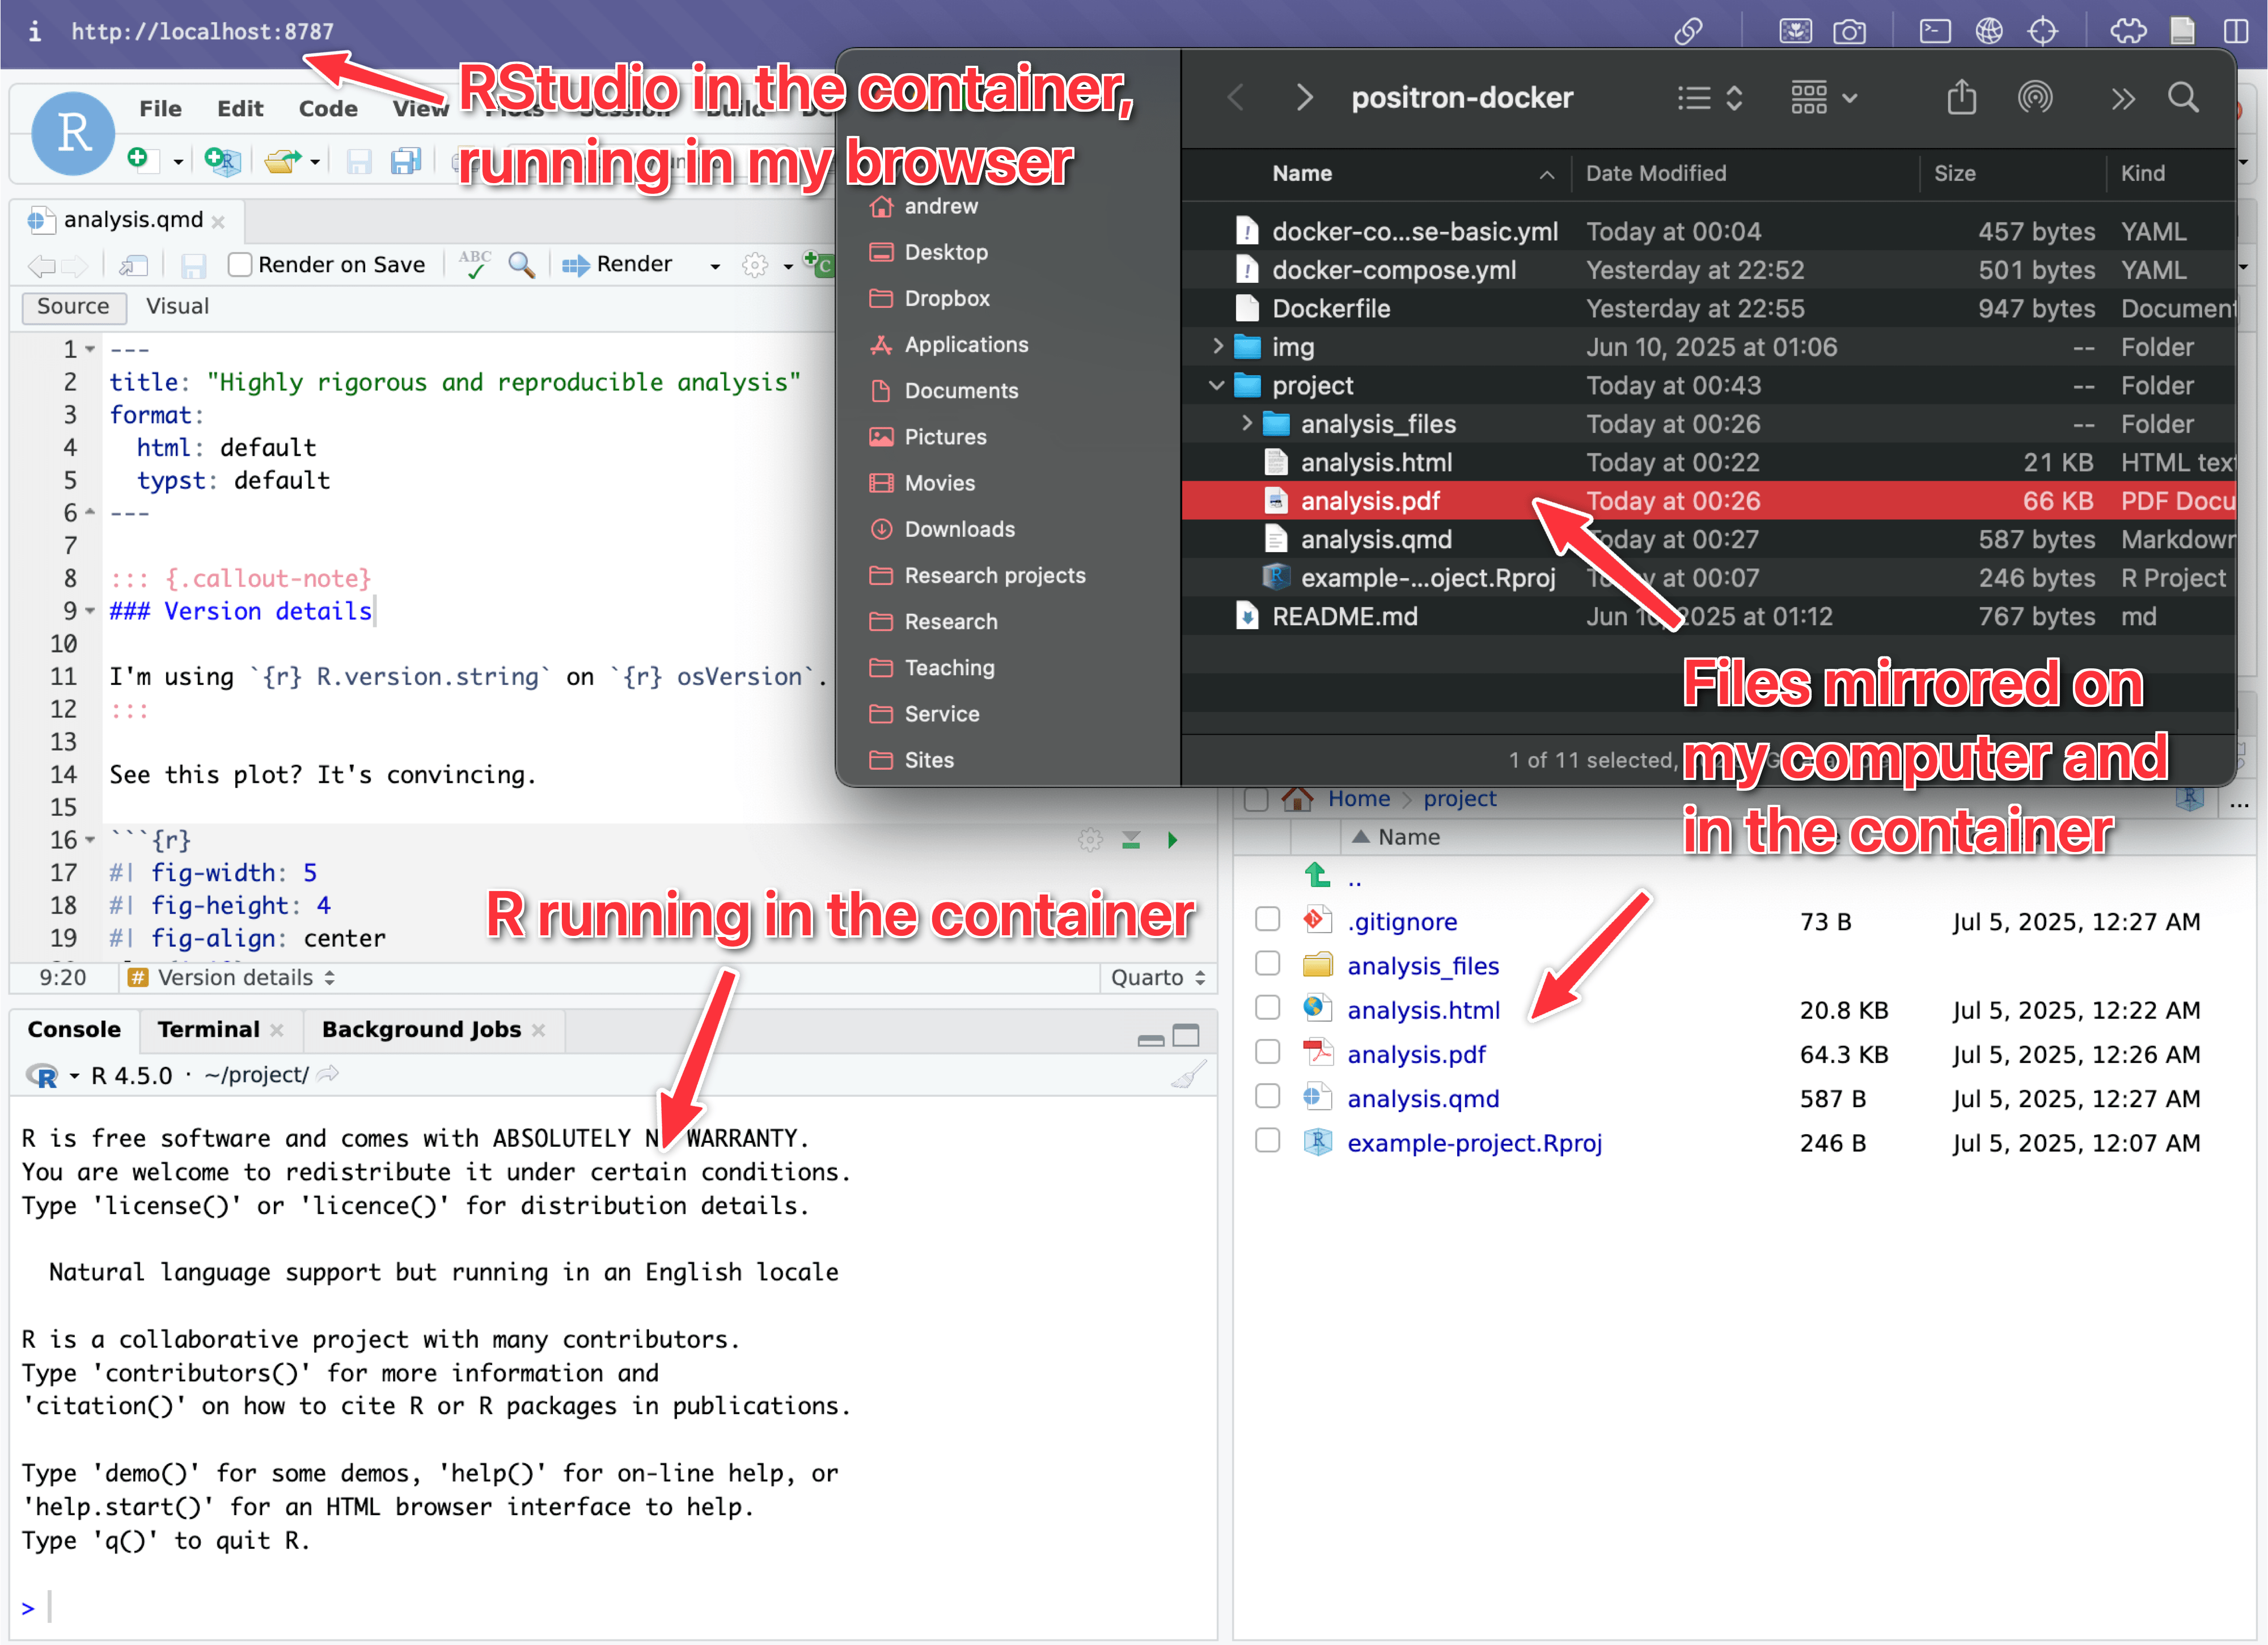Viewport: 2268px width, 1645px height.
Task: Check the analysis.html file checkbox
Action: tap(1267, 1007)
